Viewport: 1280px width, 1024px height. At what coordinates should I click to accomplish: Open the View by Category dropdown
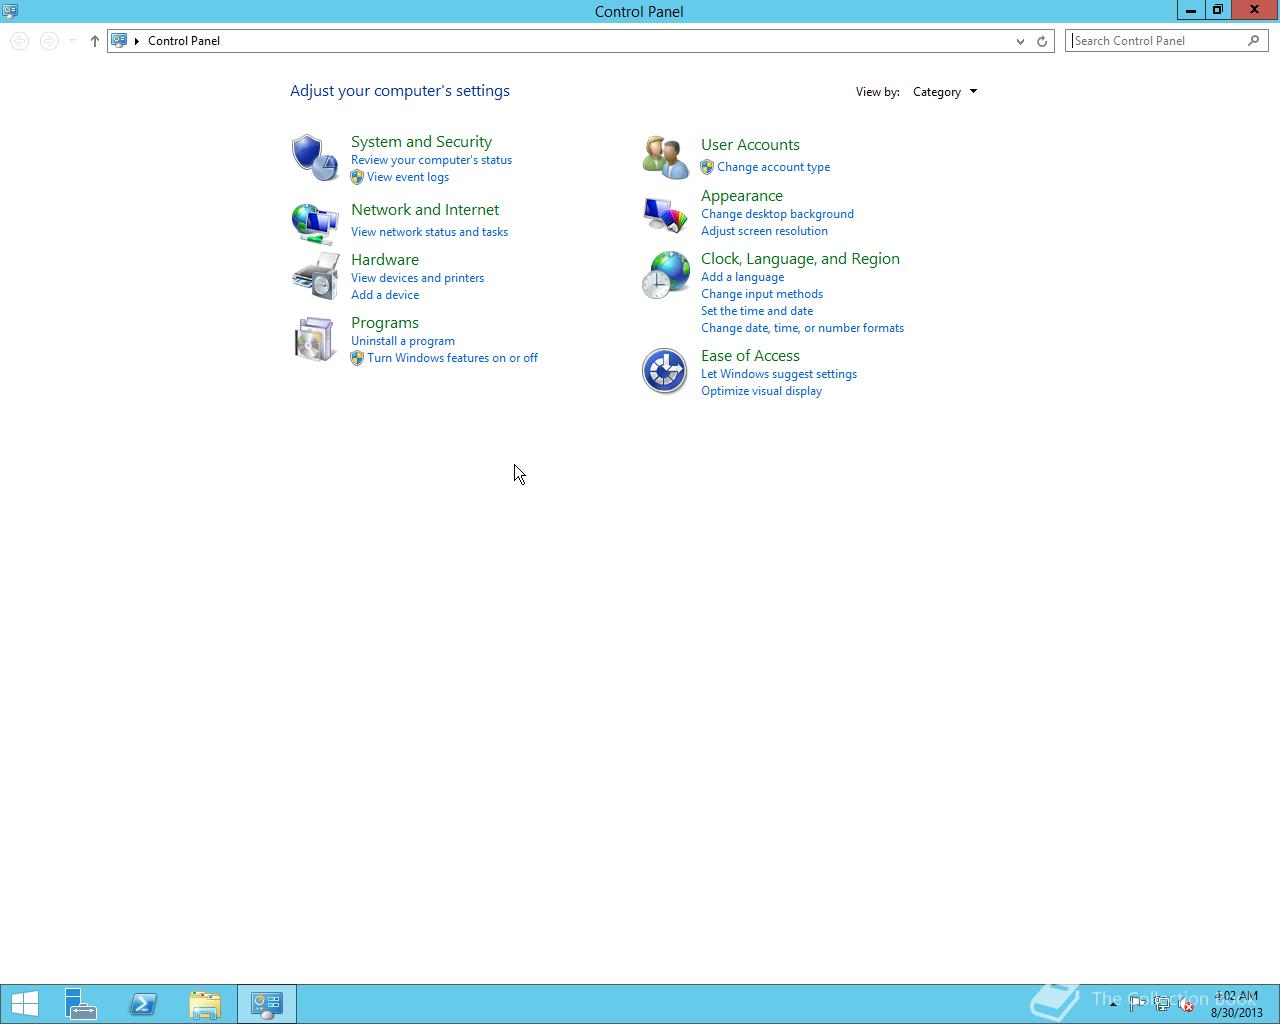pos(945,92)
